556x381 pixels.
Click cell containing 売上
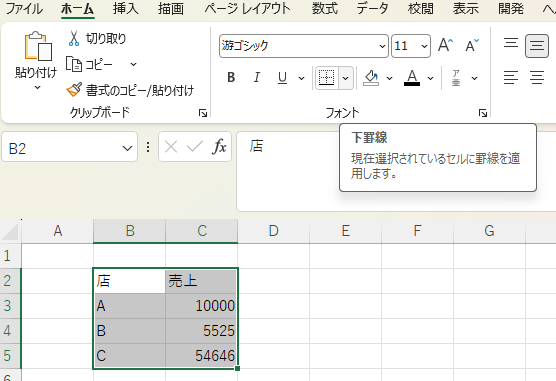coord(201,281)
